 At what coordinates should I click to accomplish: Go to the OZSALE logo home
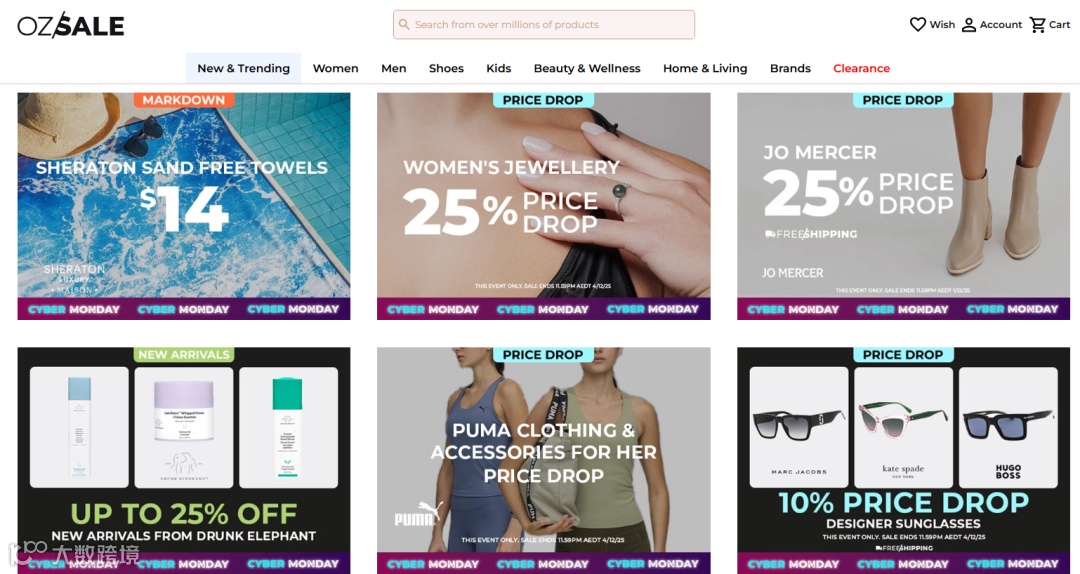click(x=71, y=25)
